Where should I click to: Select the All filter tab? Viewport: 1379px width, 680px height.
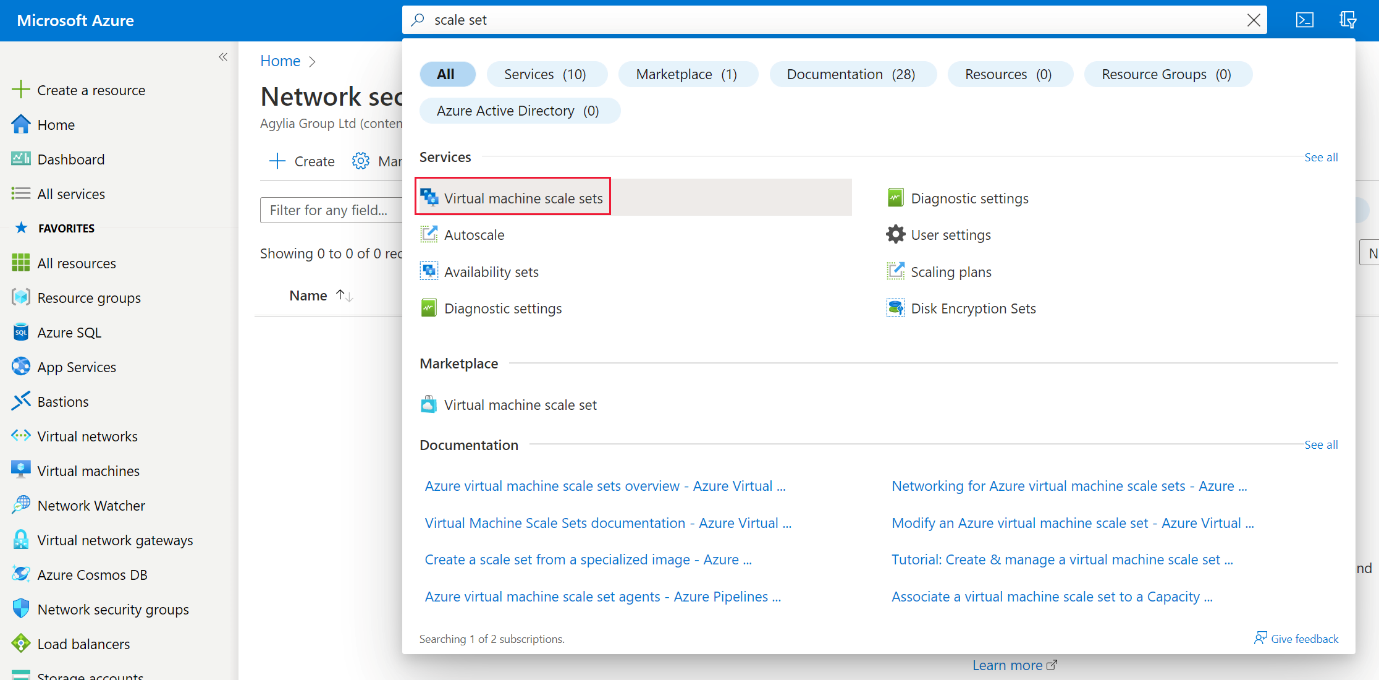pyautogui.click(x=447, y=74)
